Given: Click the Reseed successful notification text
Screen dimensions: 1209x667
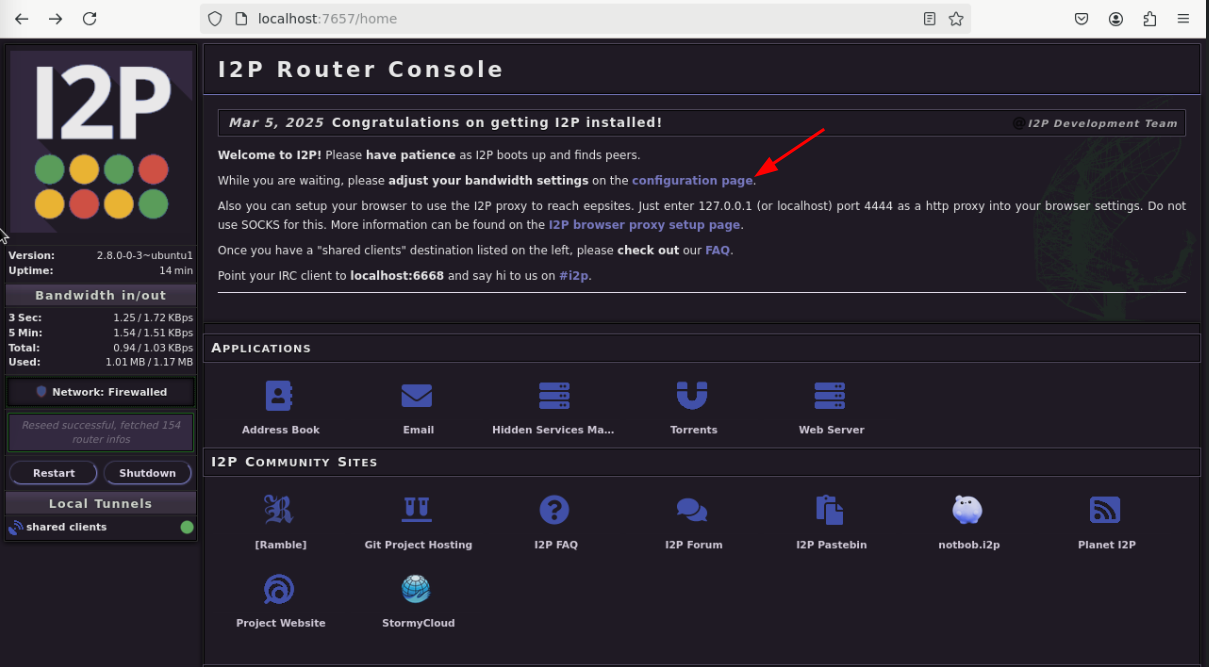Looking at the screenshot, I should point(101,432).
